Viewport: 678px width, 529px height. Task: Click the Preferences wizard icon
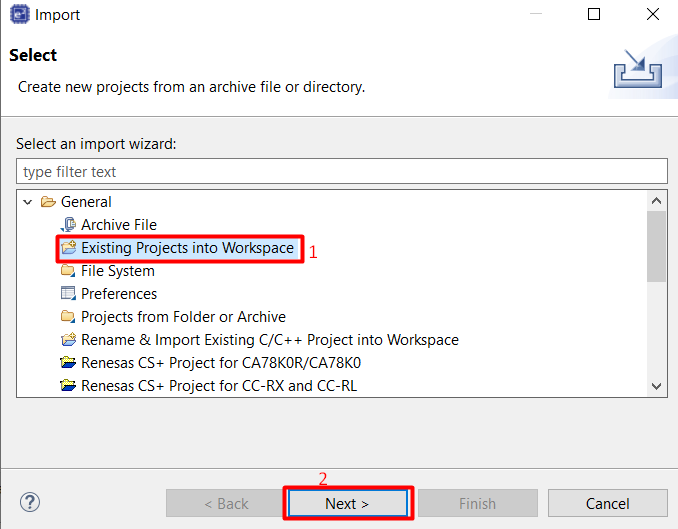tap(68, 294)
